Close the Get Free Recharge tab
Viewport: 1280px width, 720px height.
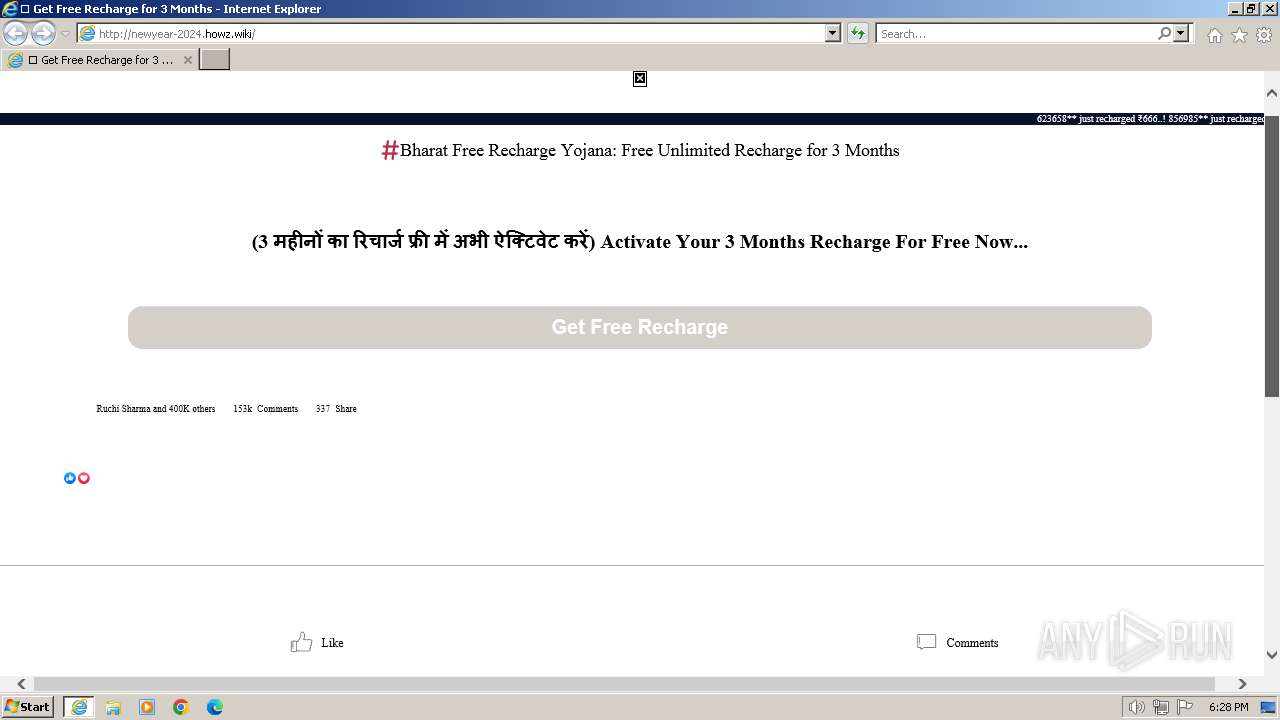(x=187, y=60)
